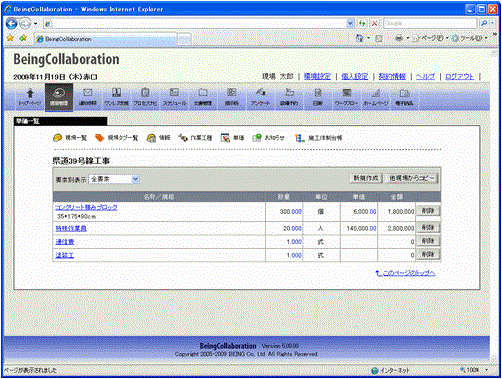Open the コンクリート積みブロック item link
This screenshot has width=502, height=379.
[86, 207]
